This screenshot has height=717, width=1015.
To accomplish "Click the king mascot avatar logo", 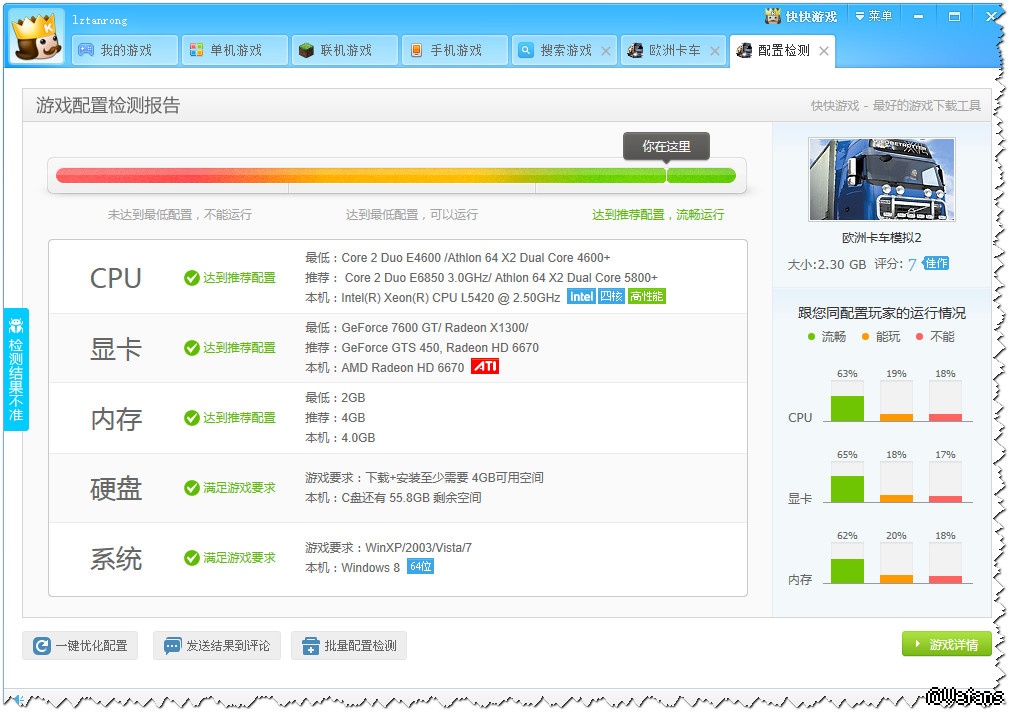I will coord(37,36).
